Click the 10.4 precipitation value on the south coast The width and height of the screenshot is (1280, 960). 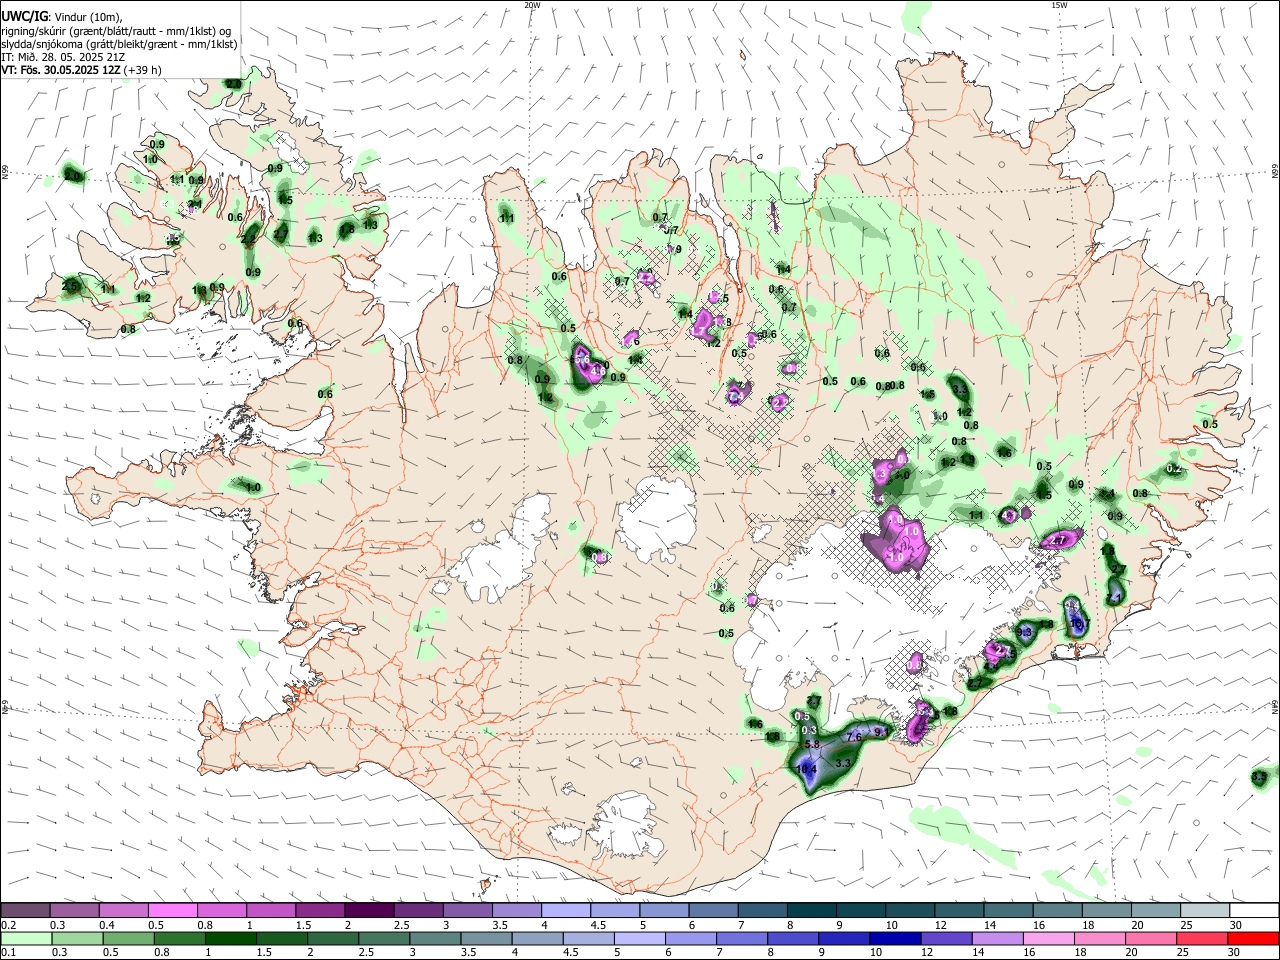(x=806, y=768)
